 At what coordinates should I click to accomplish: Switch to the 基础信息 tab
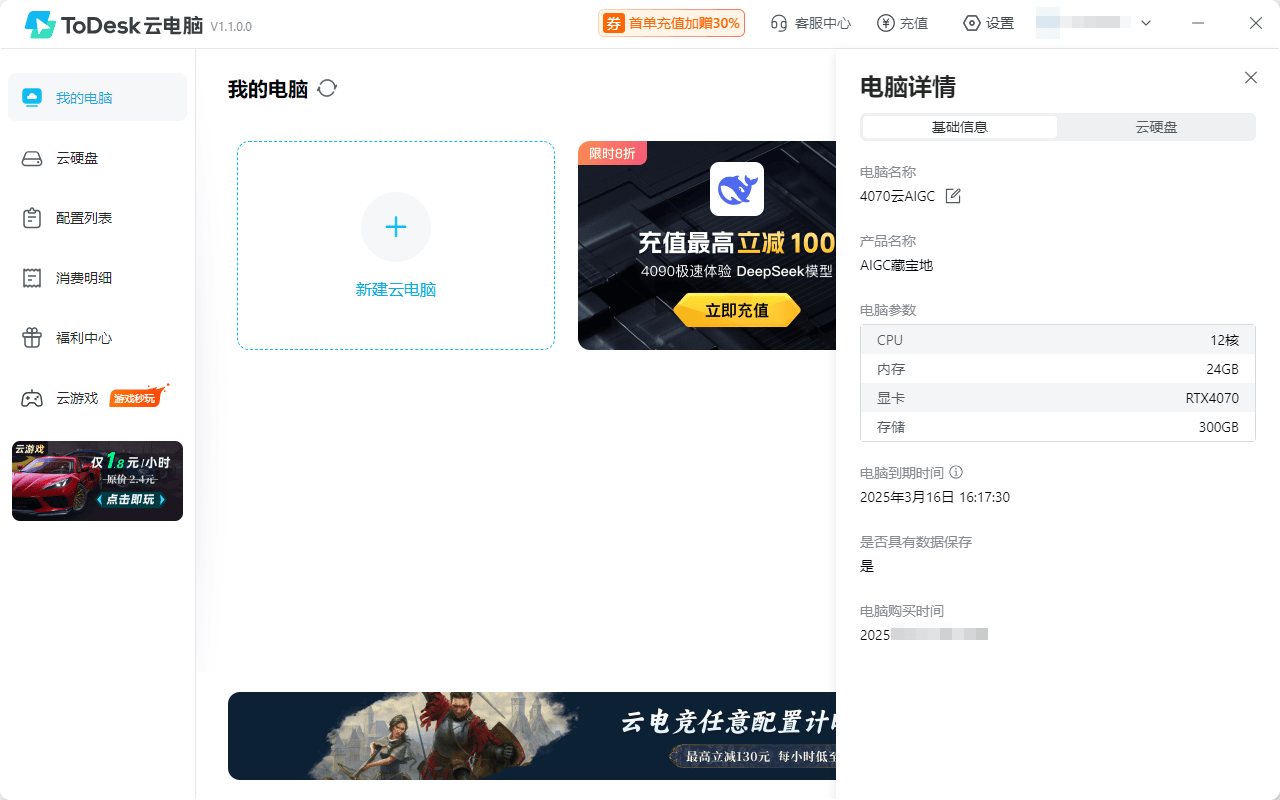pyautogui.click(x=960, y=127)
